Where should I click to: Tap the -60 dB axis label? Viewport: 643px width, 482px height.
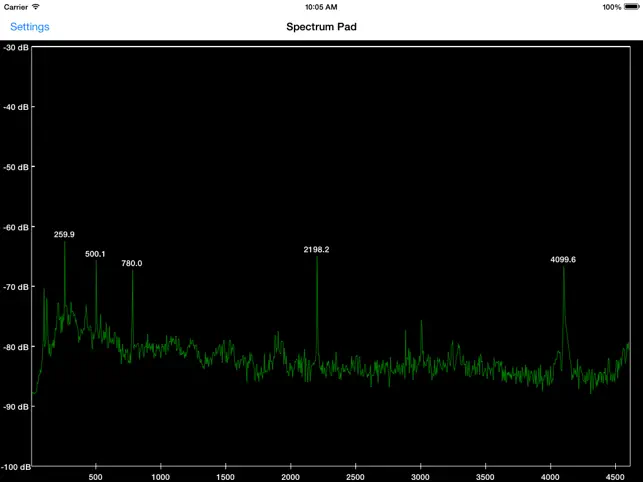(16, 227)
